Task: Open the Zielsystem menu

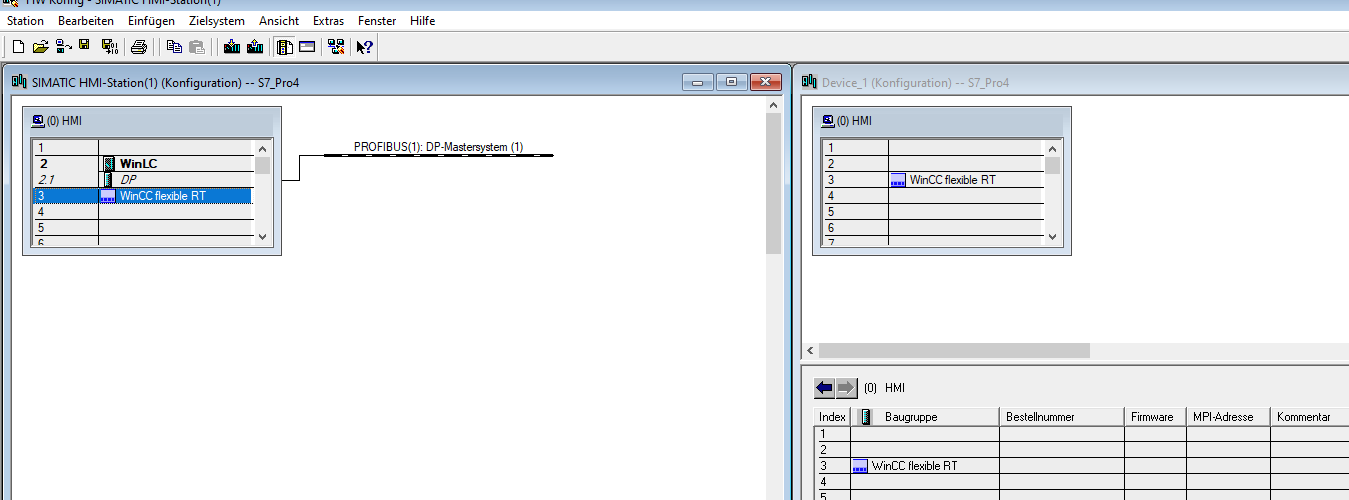Action: point(217,20)
